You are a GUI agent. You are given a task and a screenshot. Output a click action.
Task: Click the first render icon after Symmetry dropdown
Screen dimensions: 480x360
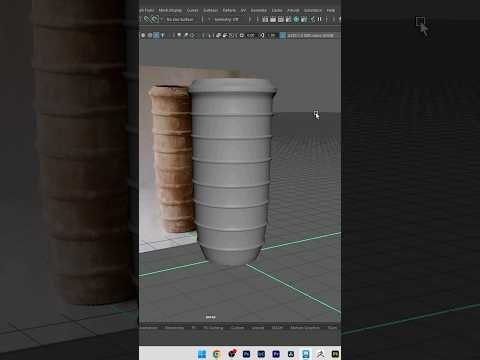point(265,20)
